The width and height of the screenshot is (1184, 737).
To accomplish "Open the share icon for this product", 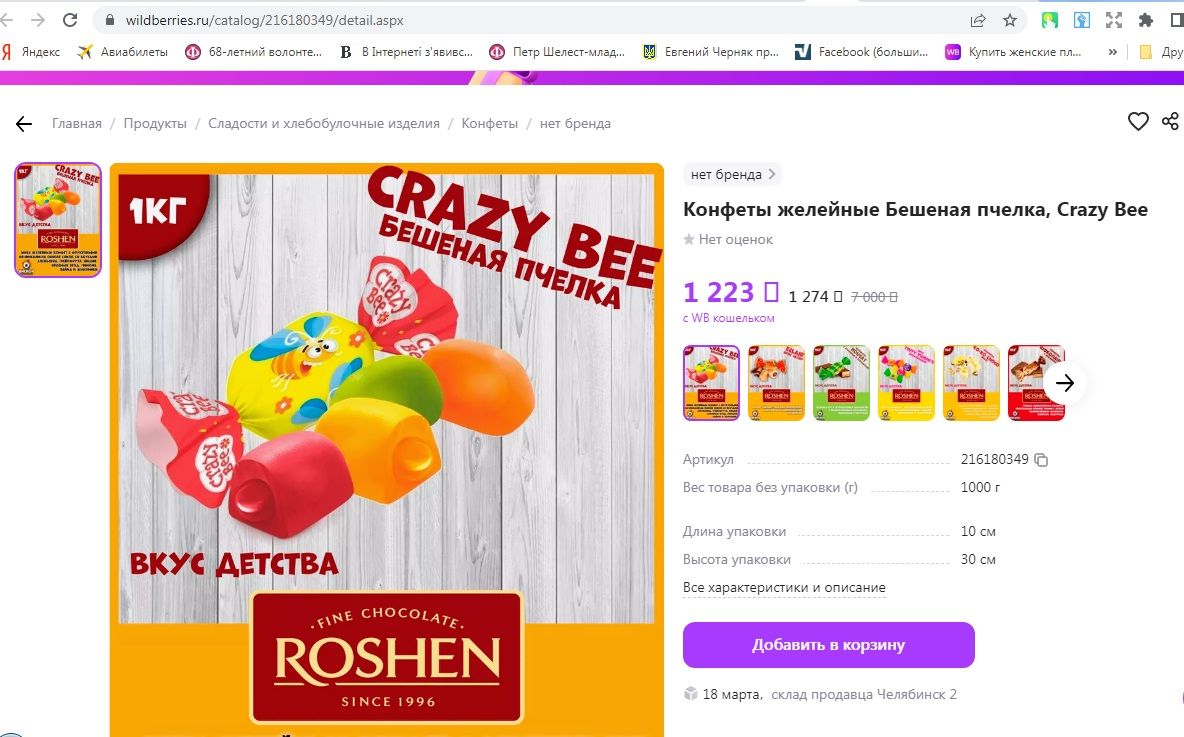I will [1170, 121].
